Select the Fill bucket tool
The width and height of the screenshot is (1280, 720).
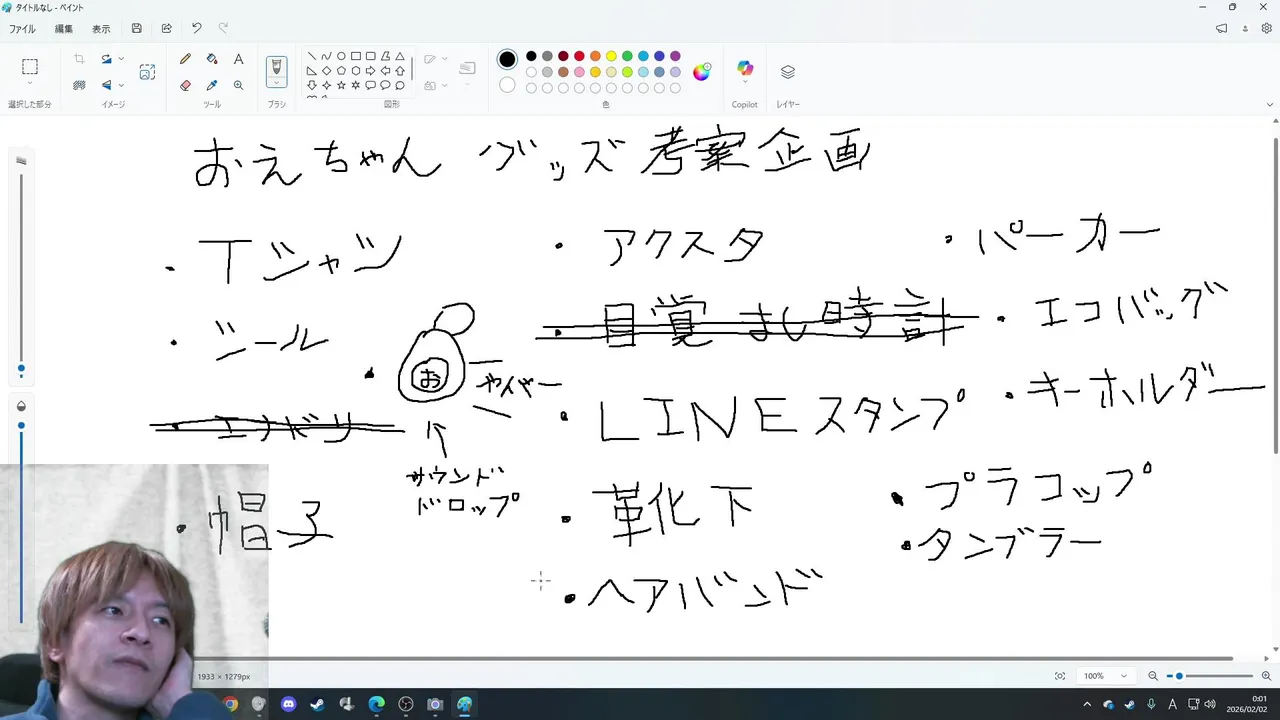pos(212,59)
